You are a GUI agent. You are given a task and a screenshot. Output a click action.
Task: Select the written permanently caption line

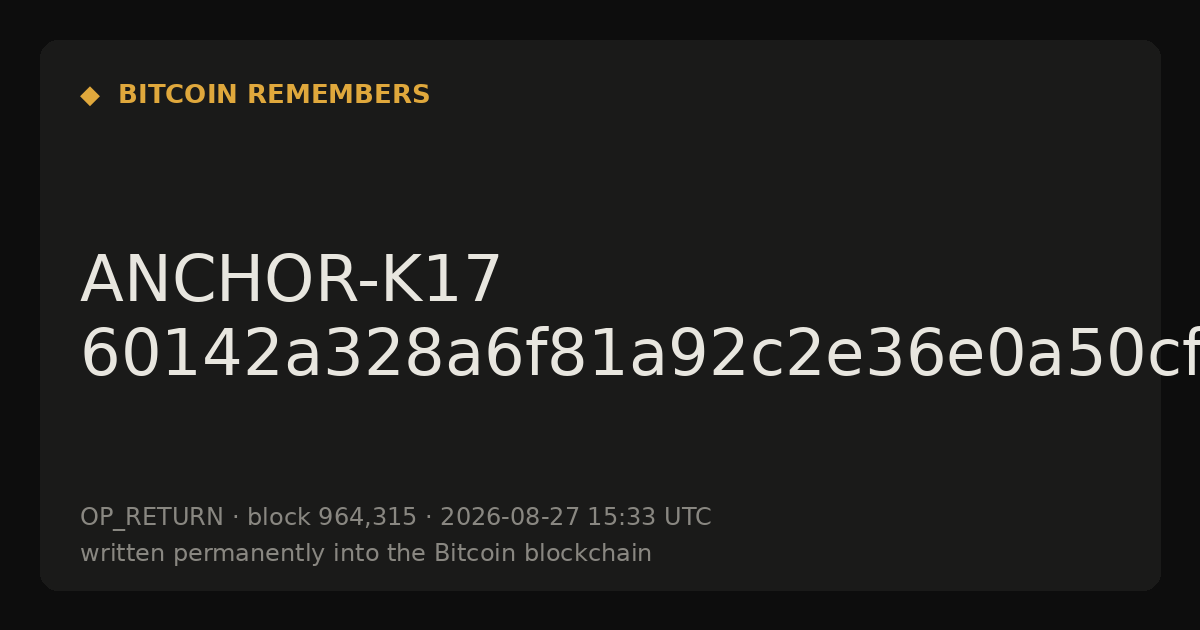click(366, 554)
